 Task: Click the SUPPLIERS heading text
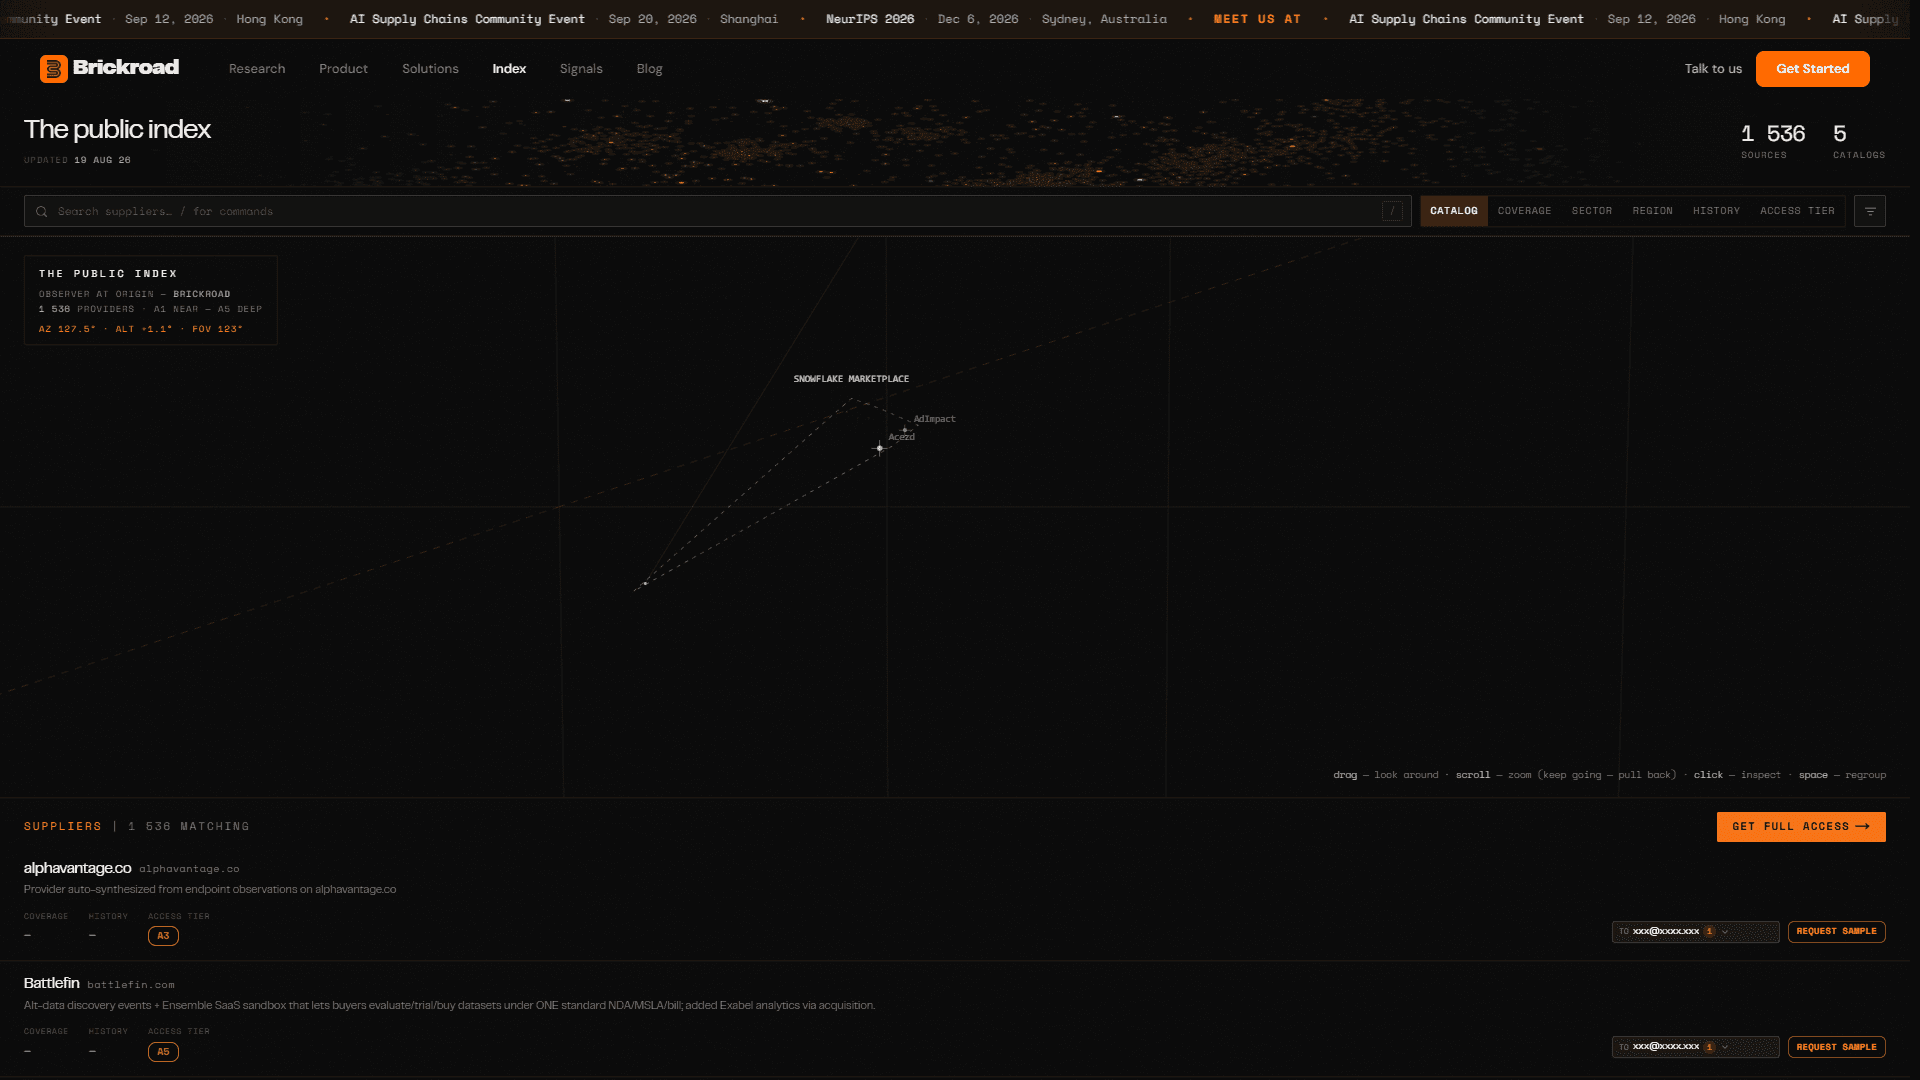click(63, 827)
